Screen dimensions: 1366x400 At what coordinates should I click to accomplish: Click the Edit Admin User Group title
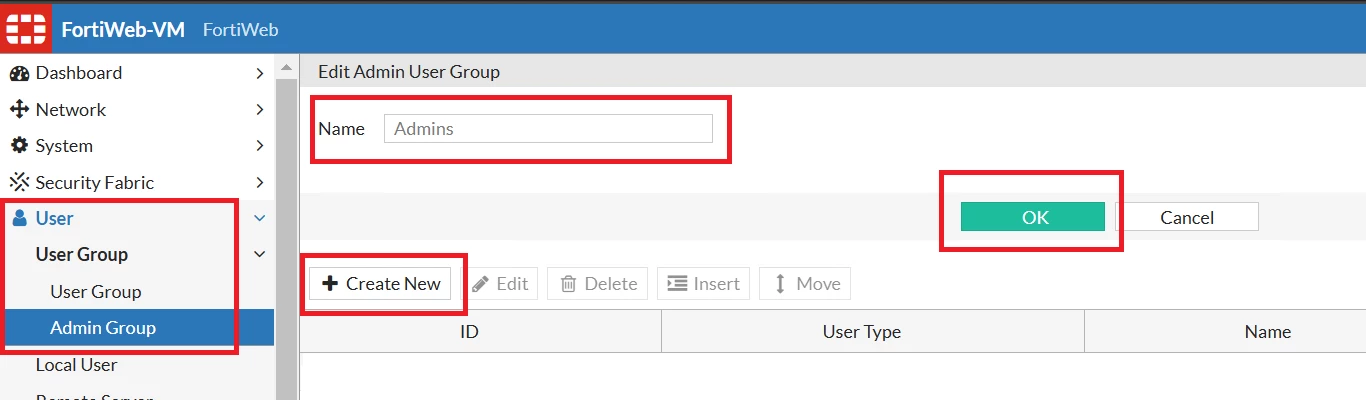(x=409, y=72)
